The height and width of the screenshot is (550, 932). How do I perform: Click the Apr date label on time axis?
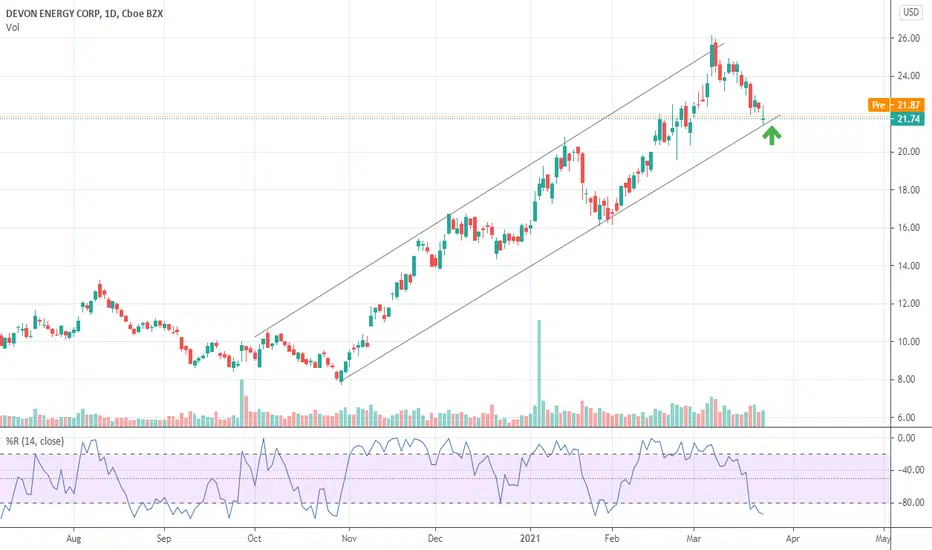[x=792, y=539]
